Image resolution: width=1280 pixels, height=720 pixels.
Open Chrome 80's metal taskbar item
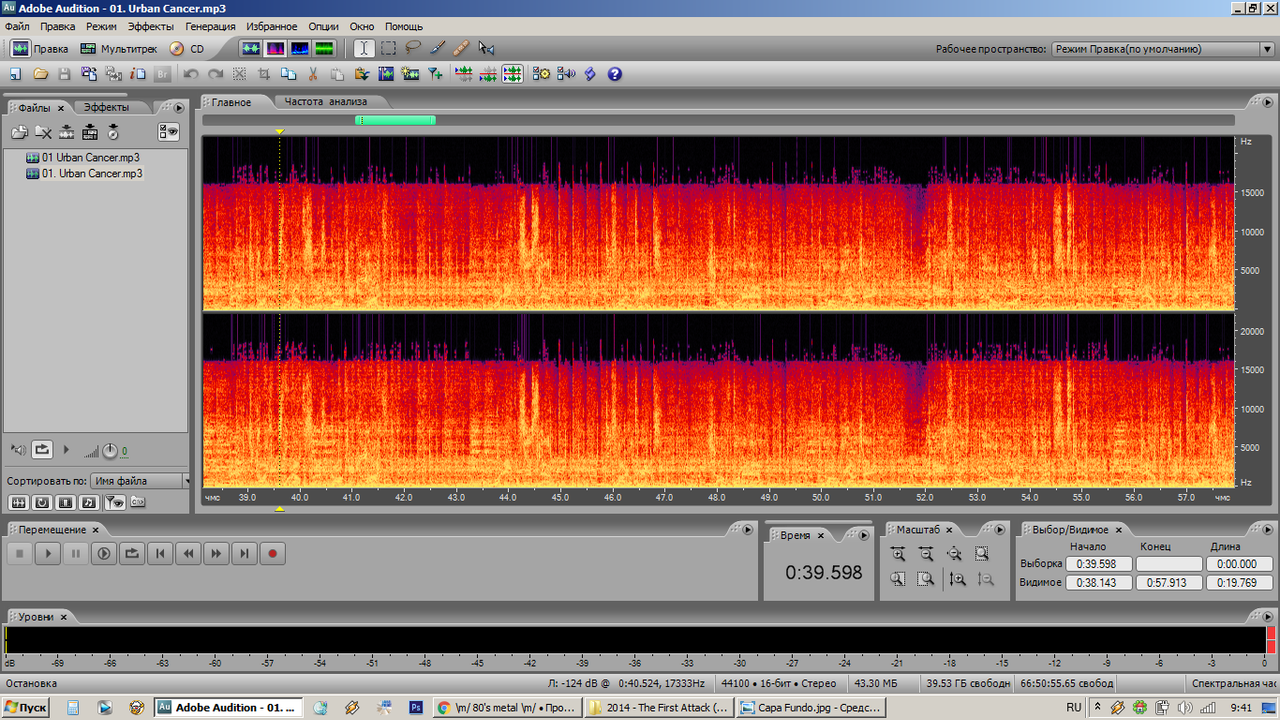pyautogui.click(x=508, y=707)
